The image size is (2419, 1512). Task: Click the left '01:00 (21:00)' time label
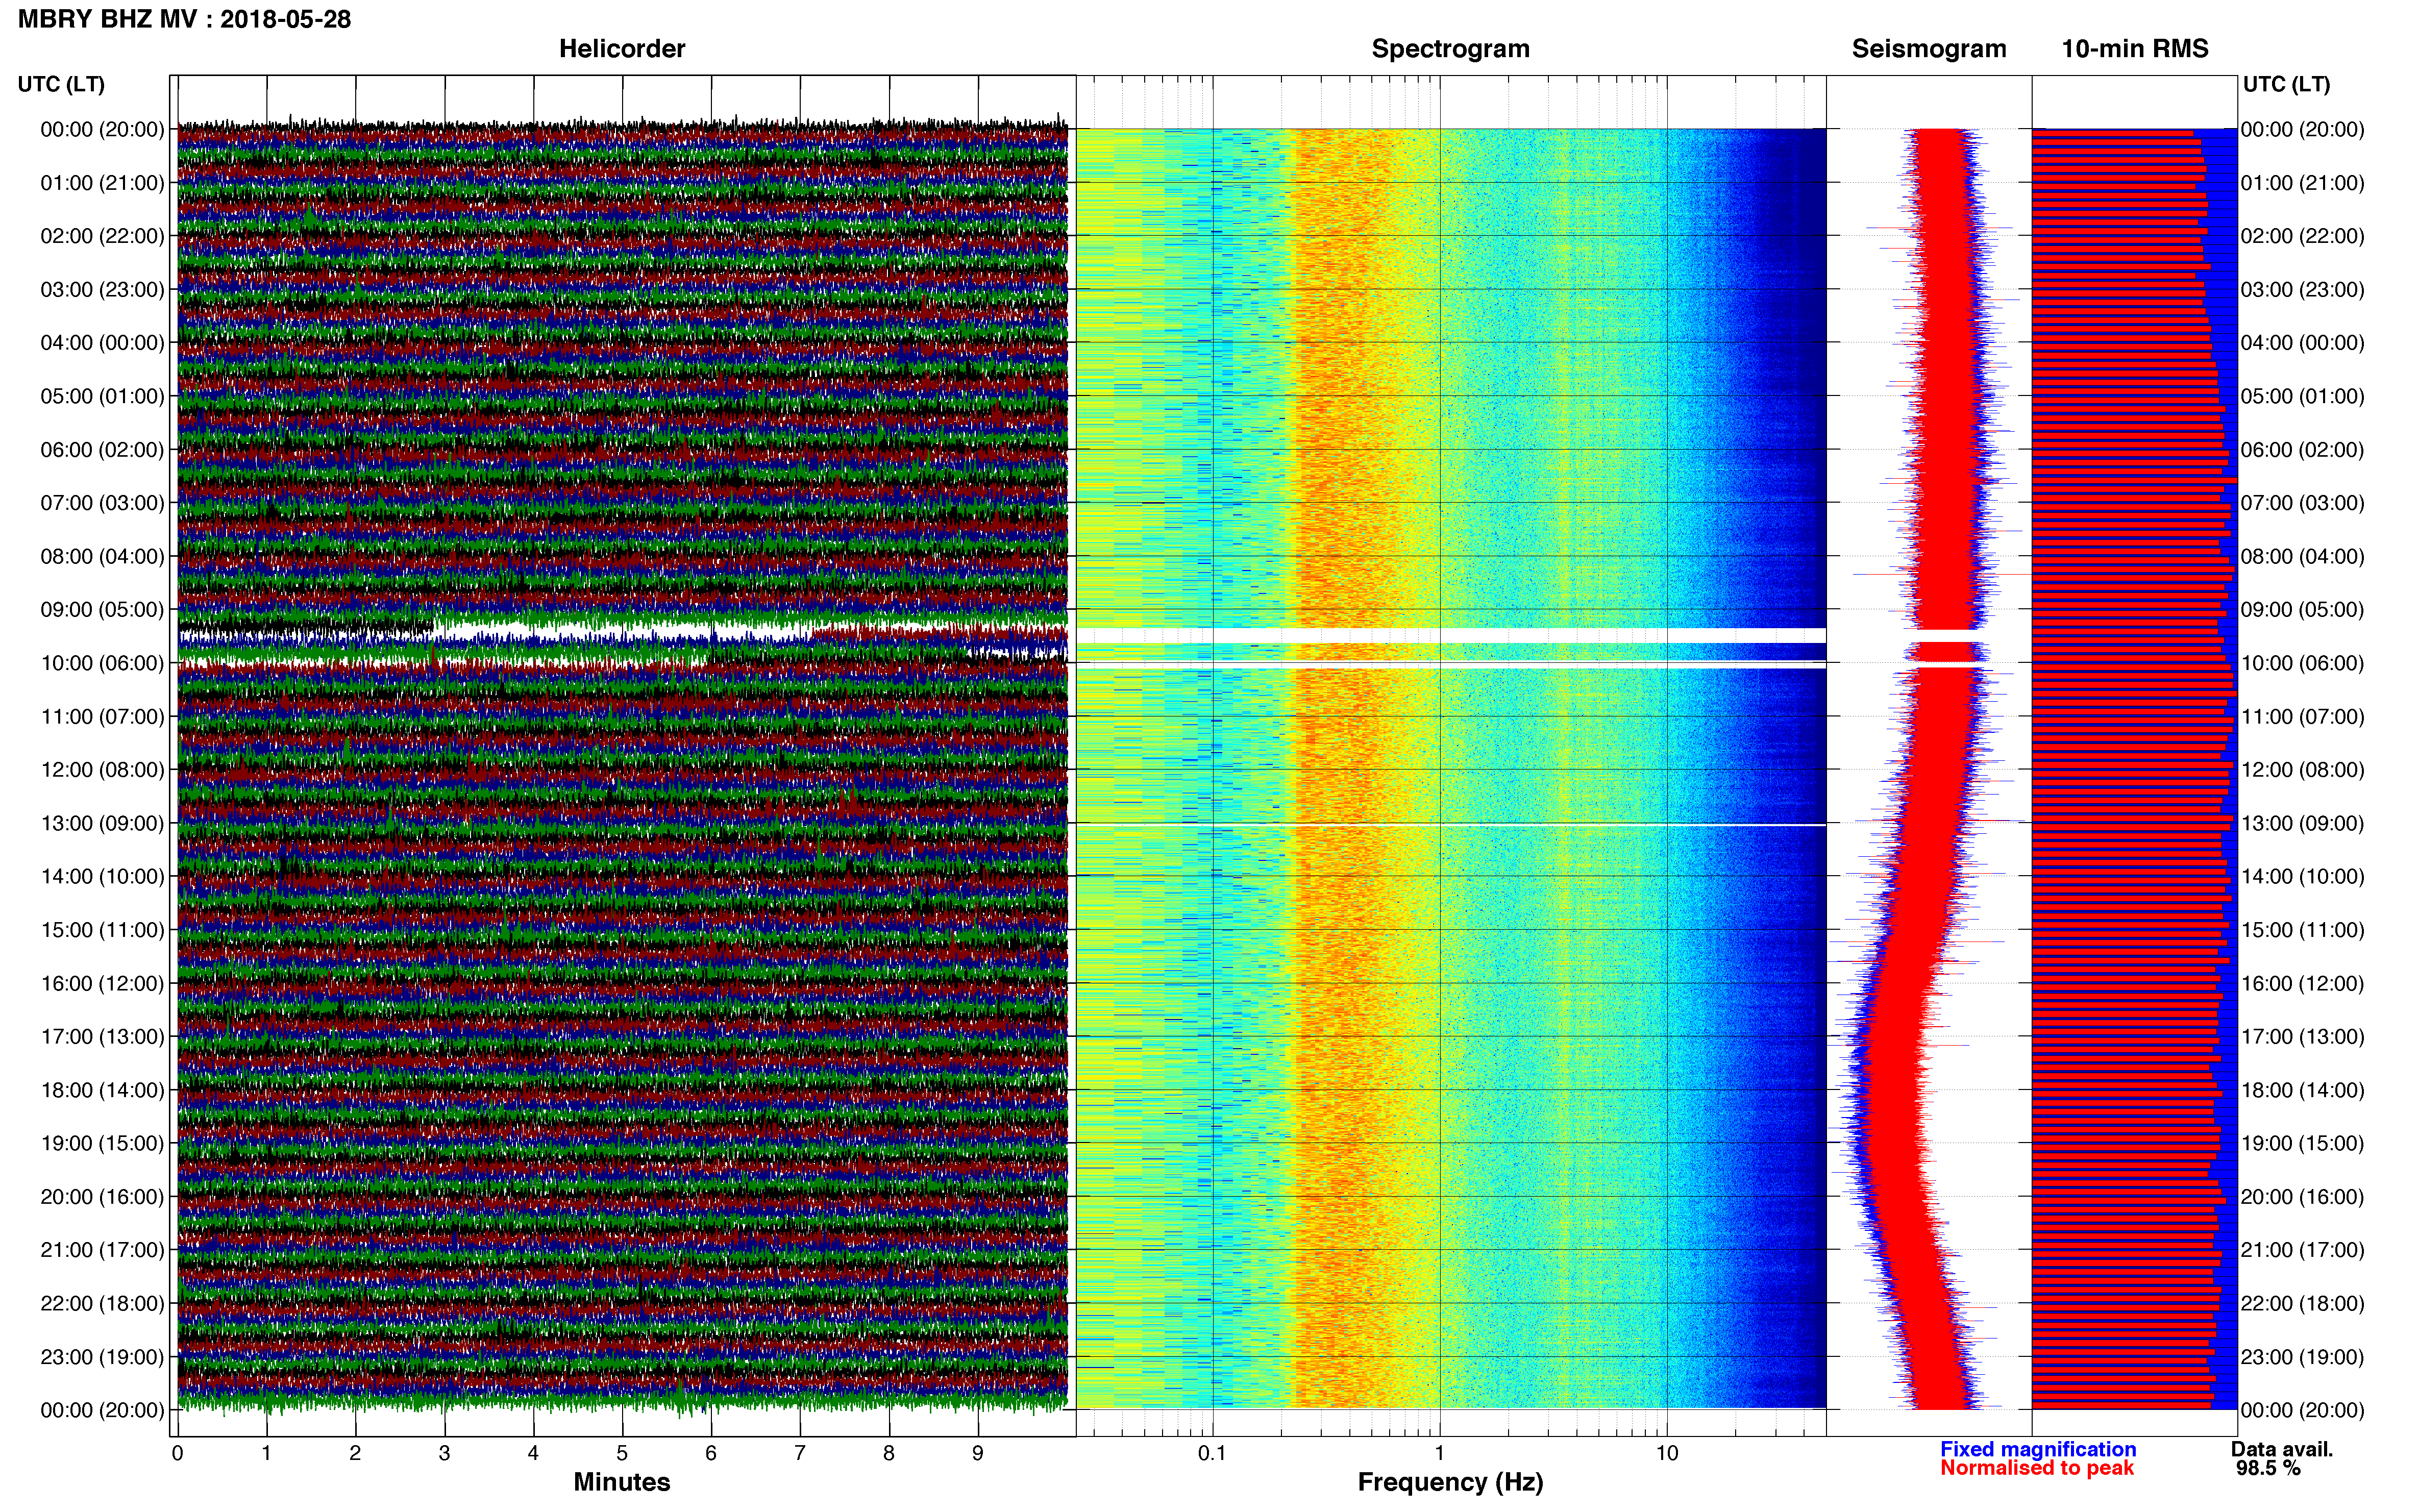pyautogui.click(x=102, y=183)
